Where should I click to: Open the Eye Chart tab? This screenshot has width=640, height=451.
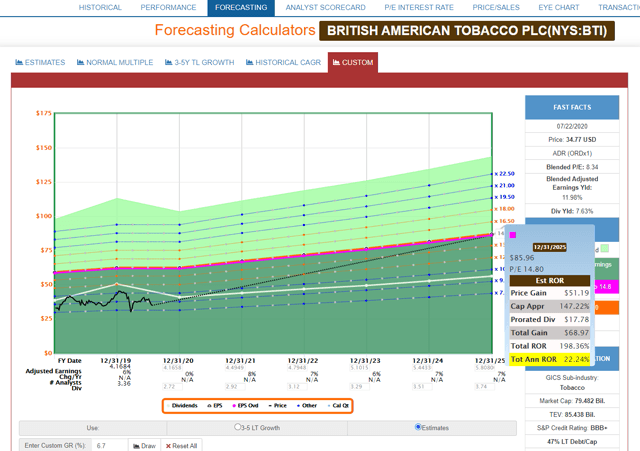(x=558, y=7)
